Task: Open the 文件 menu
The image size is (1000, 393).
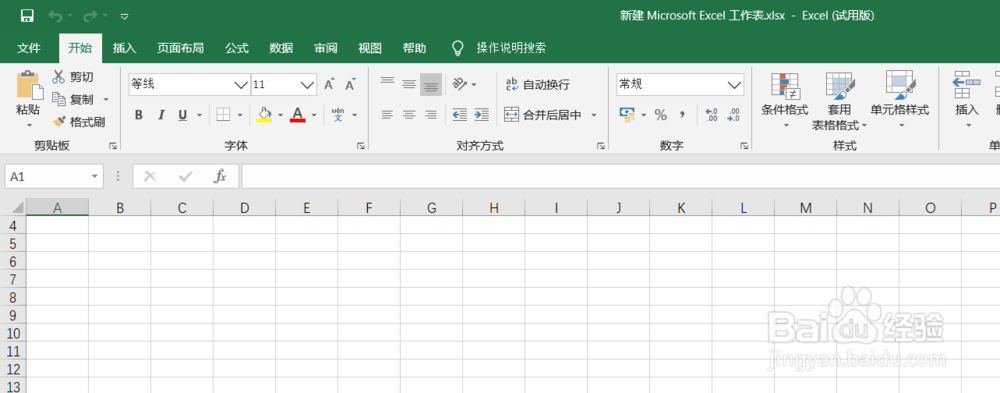Action: [x=29, y=48]
